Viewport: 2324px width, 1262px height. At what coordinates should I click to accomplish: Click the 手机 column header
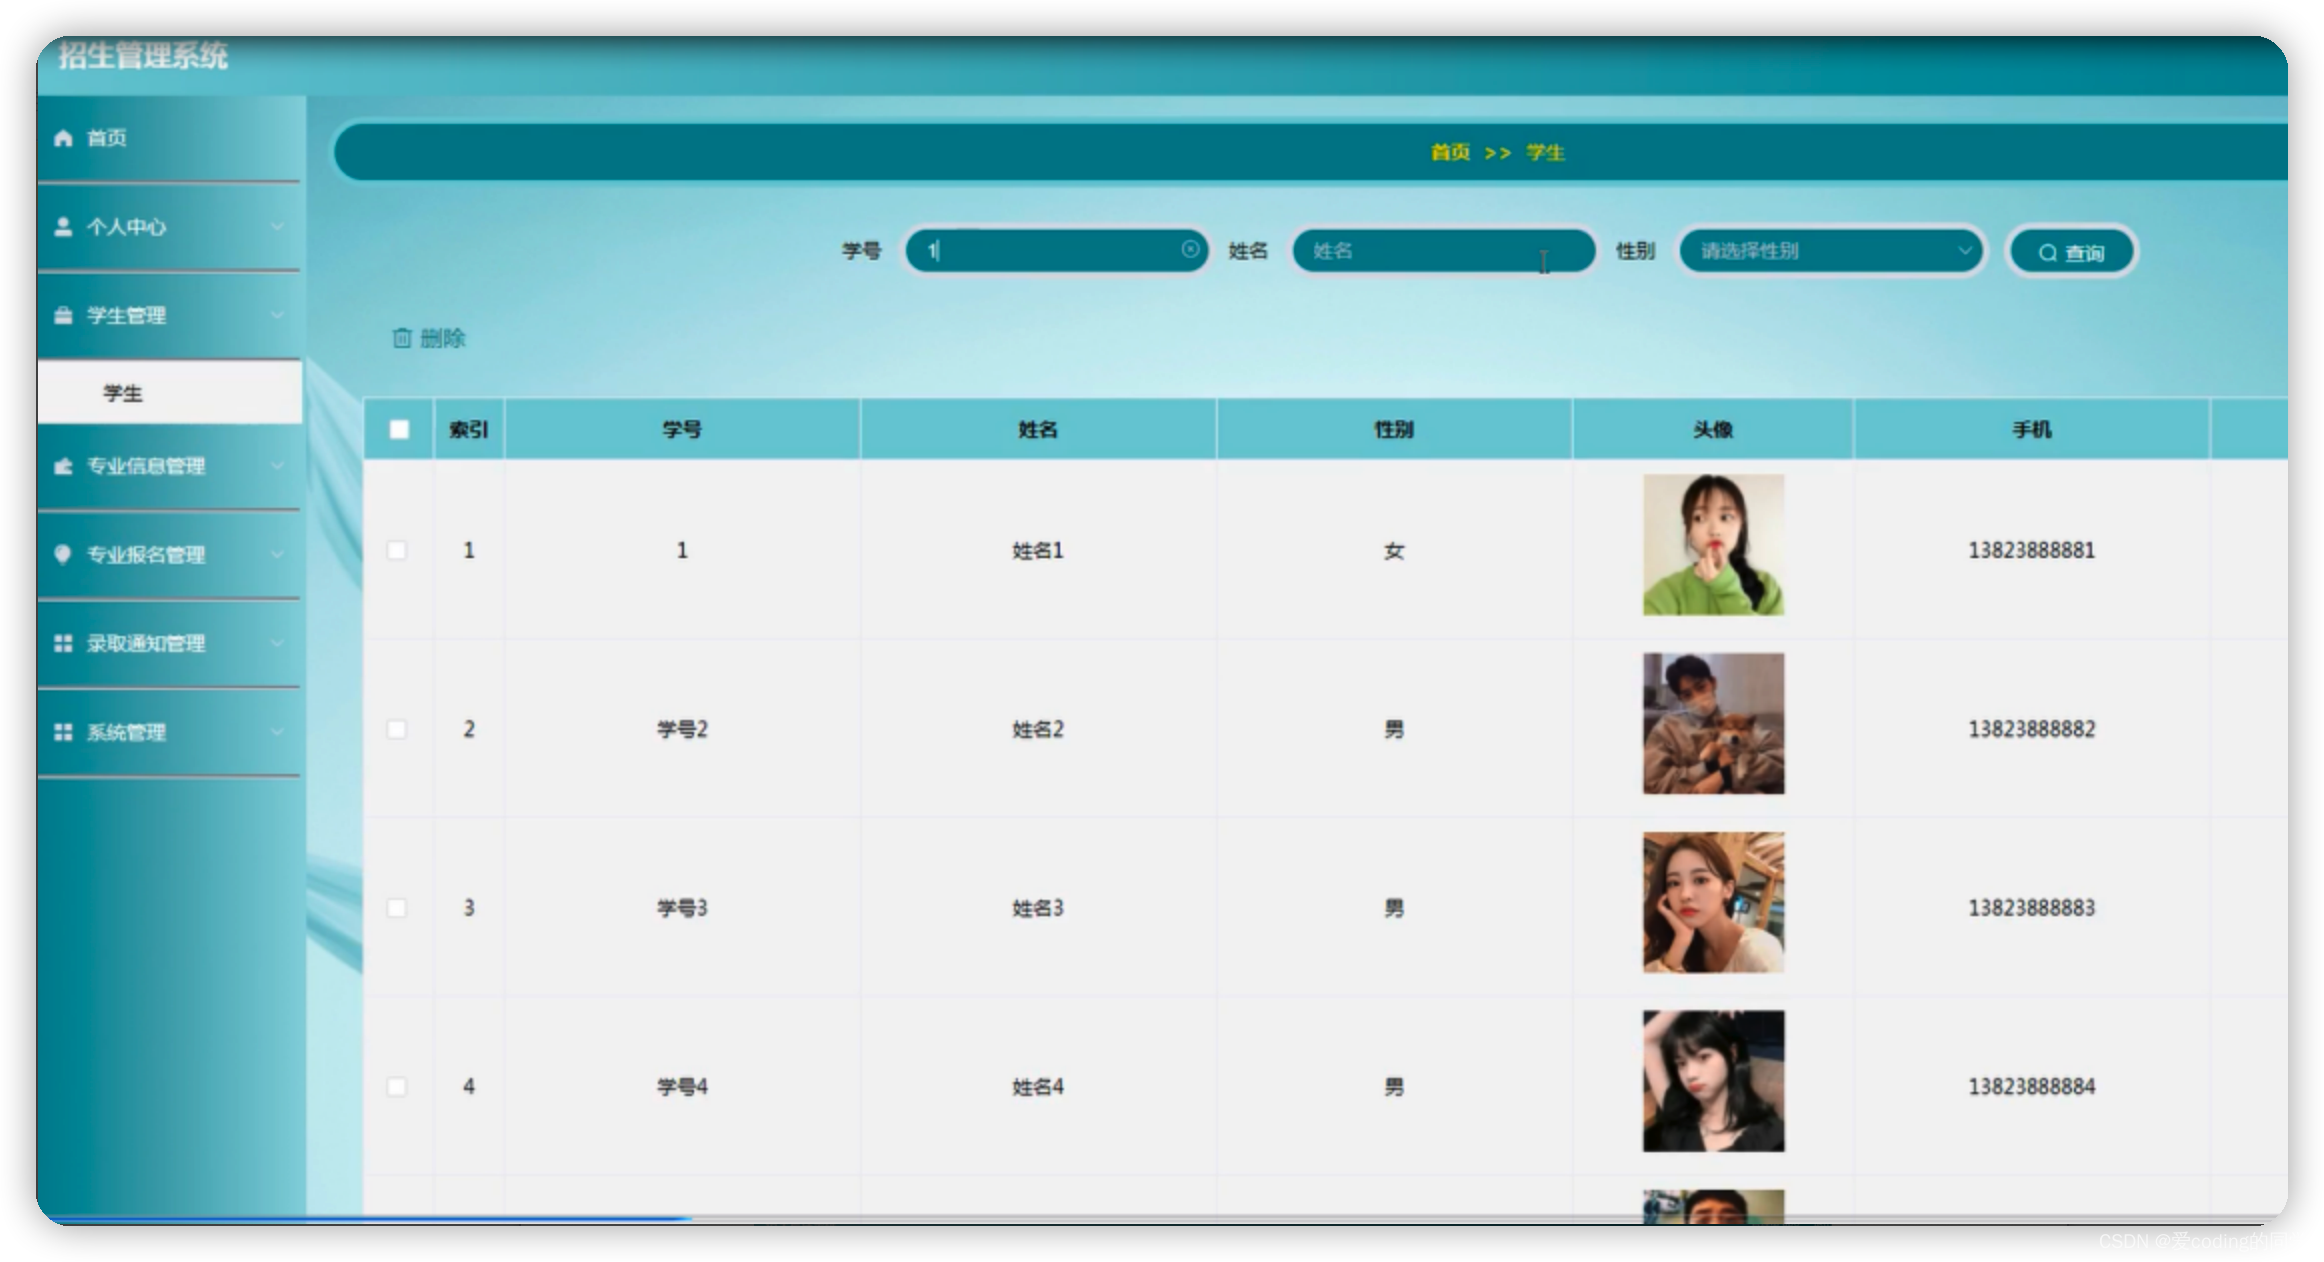pyautogui.click(x=2032, y=429)
